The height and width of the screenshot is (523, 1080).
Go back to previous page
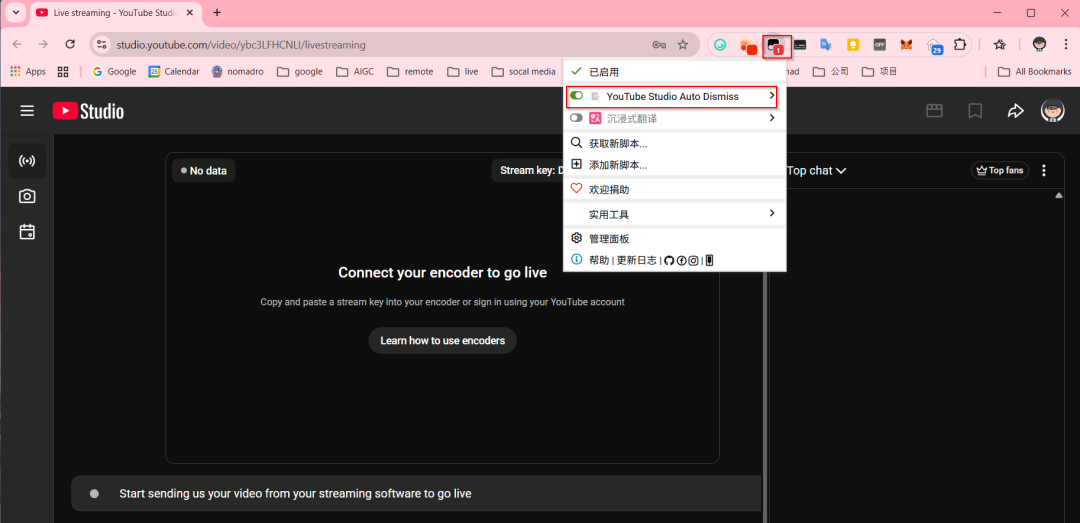(x=17, y=44)
